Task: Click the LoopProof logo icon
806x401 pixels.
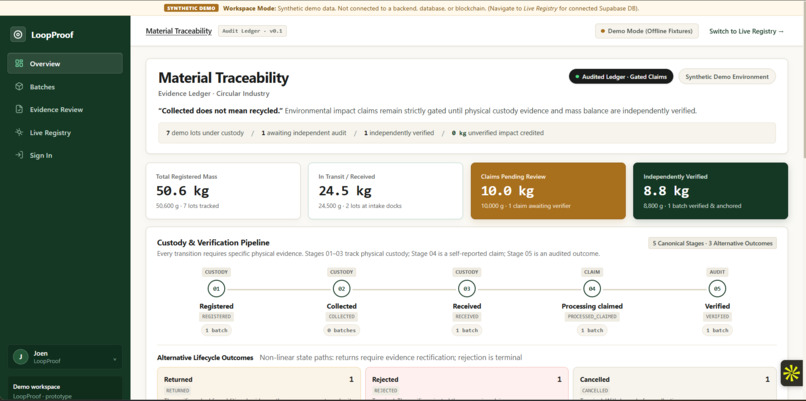Action: [18, 35]
